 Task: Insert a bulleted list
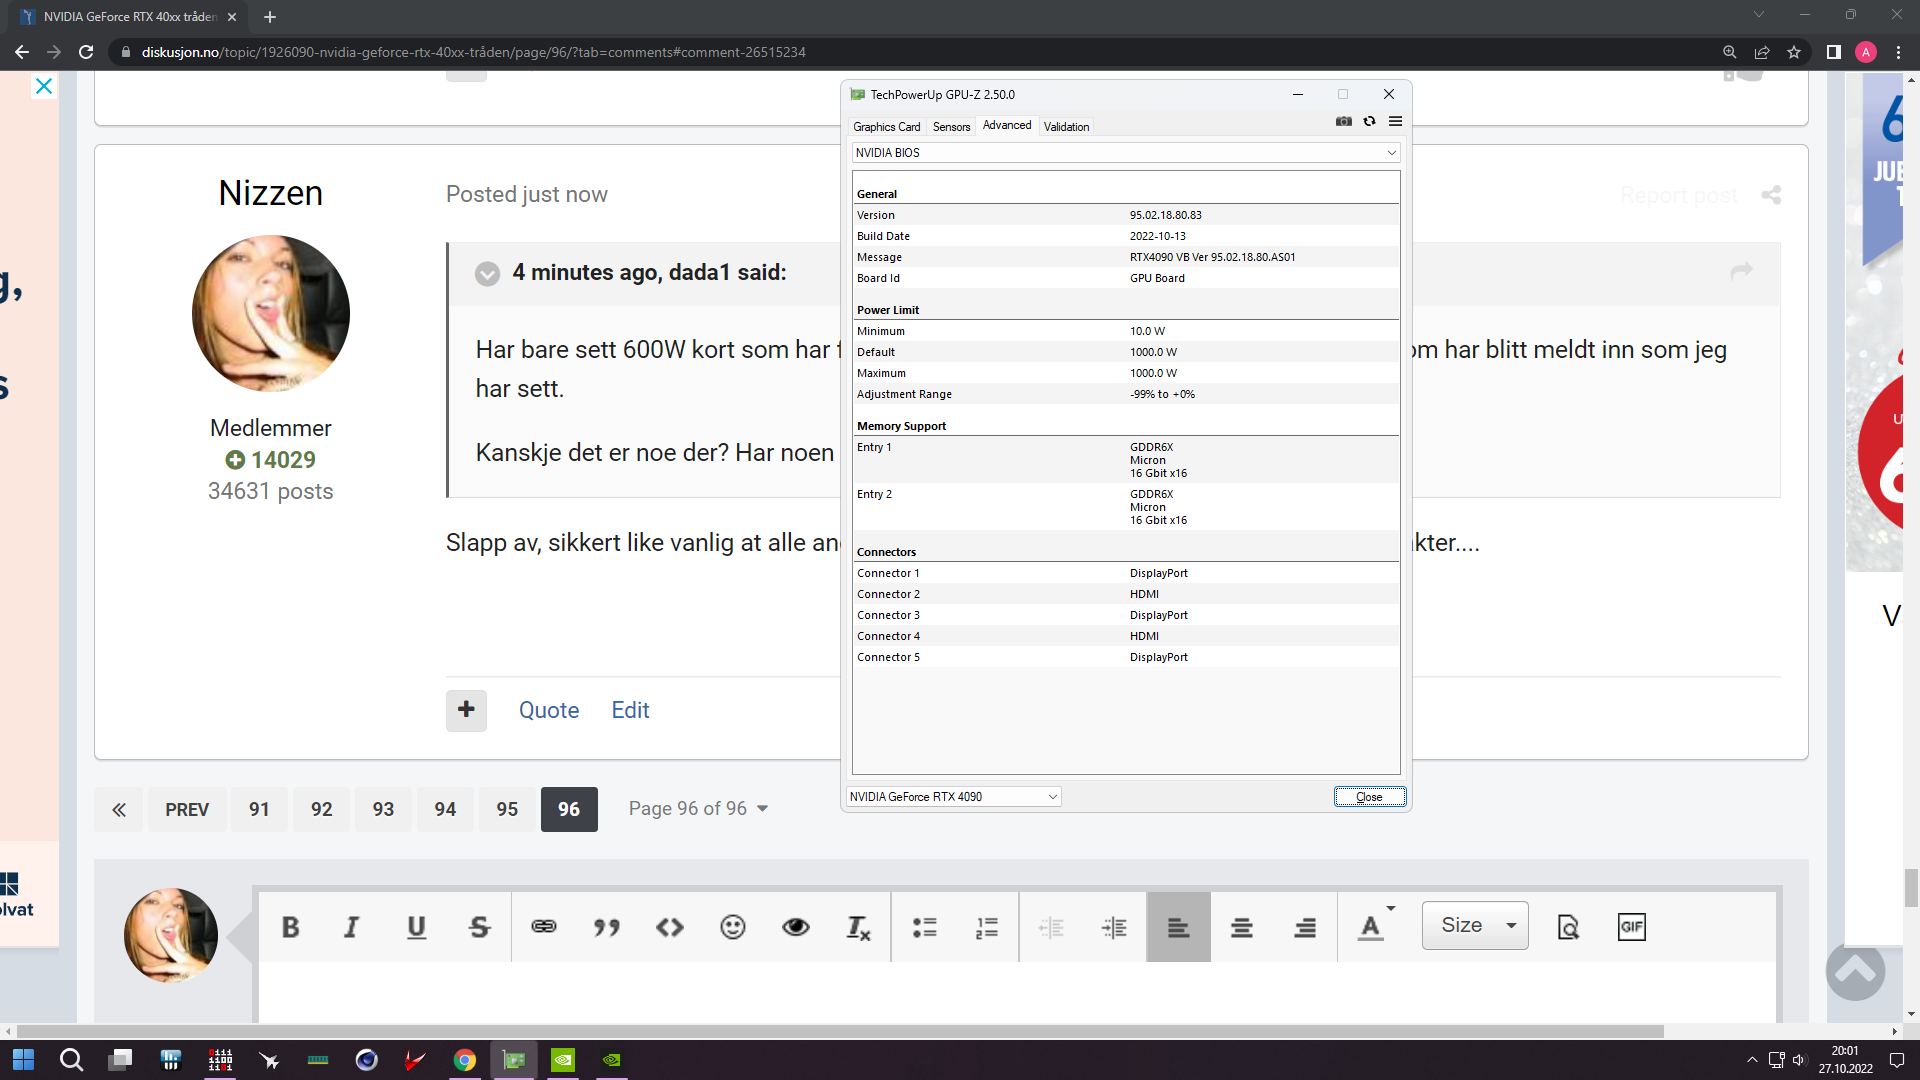[x=925, y=927]
